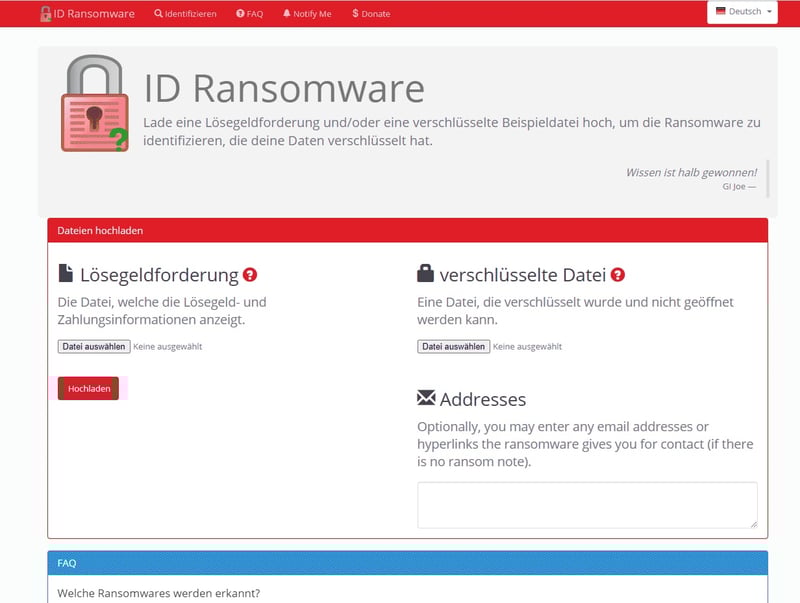This screenshot has height=603, width=800.
Task: Click the Addresses textarea resize handle
Action: pos(753,523)
